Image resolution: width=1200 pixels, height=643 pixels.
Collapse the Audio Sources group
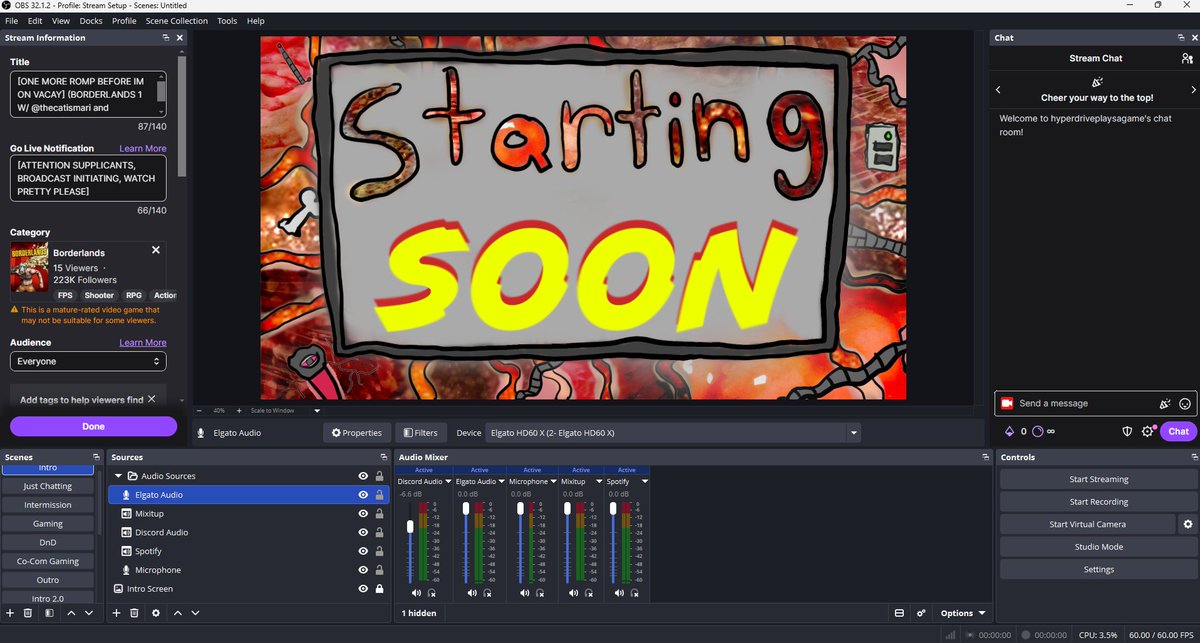119,476
